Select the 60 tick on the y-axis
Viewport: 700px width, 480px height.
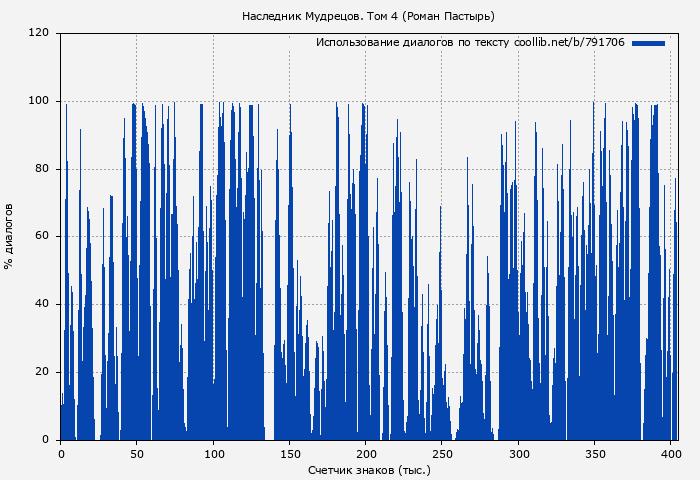coord(42,237)
